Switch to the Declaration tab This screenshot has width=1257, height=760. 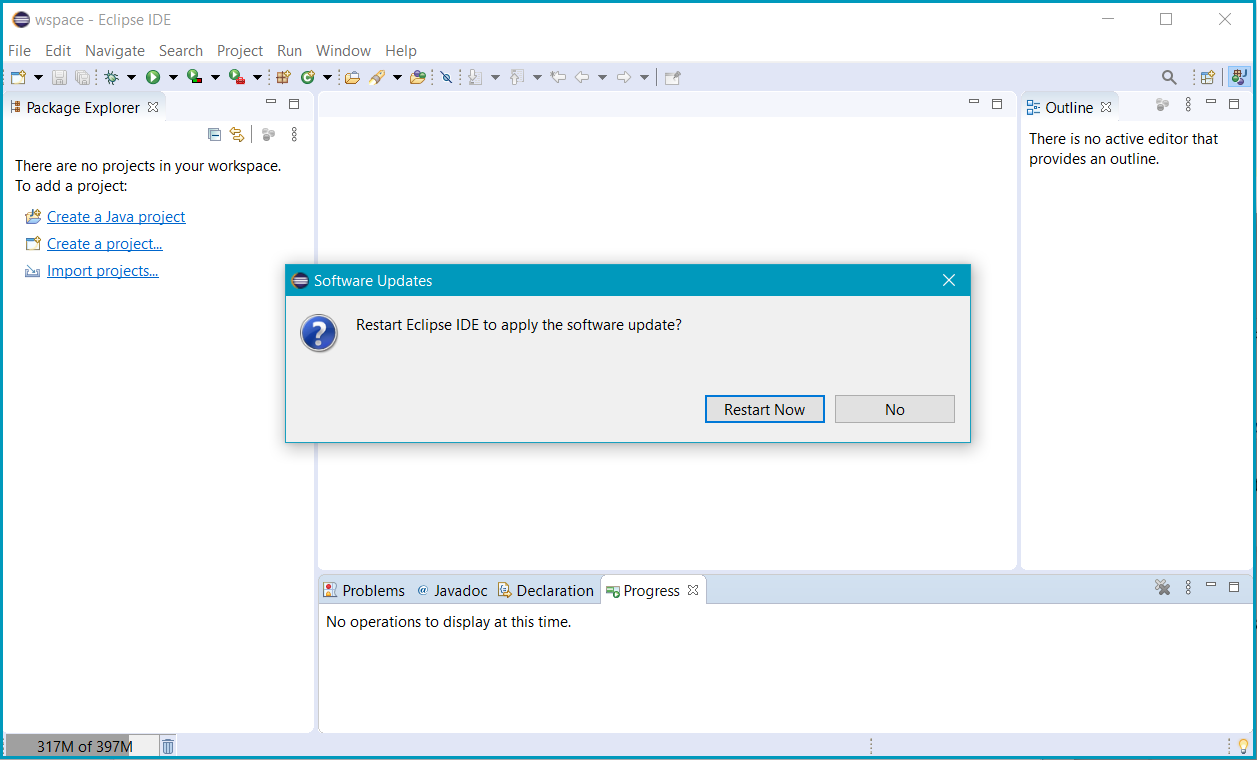point(546,590)
